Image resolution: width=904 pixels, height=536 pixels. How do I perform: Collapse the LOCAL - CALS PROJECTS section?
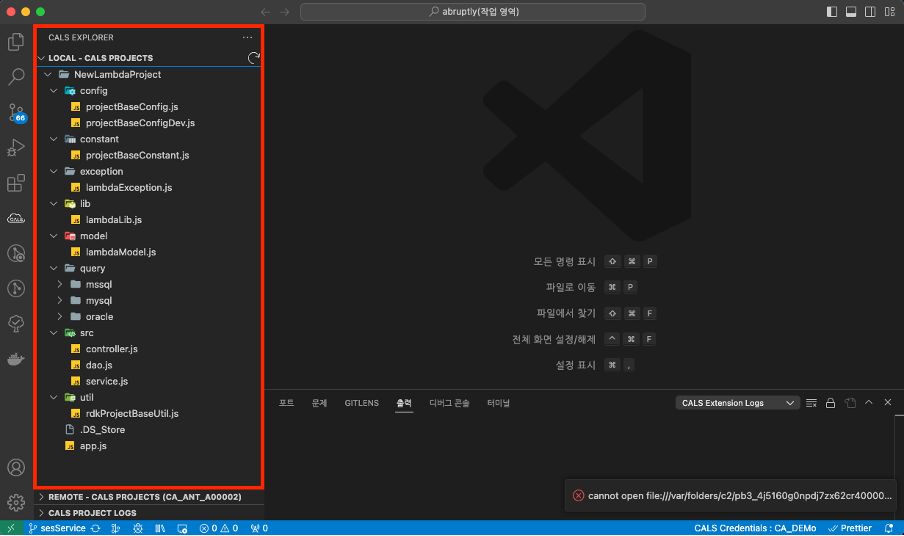pos(42,58)
